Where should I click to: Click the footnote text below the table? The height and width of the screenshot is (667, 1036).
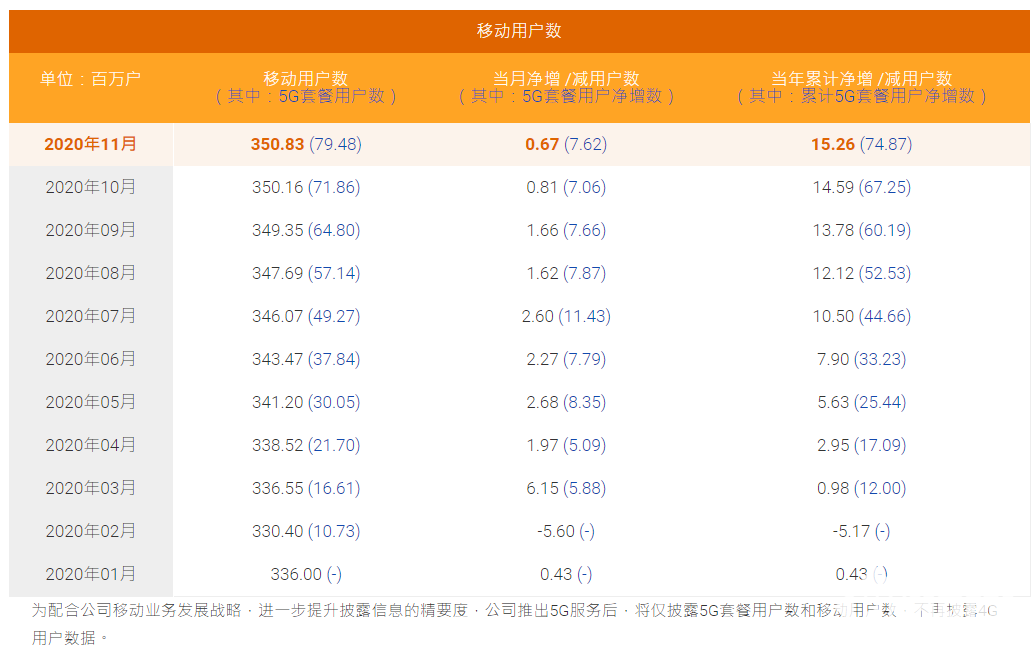coord(400,611)
